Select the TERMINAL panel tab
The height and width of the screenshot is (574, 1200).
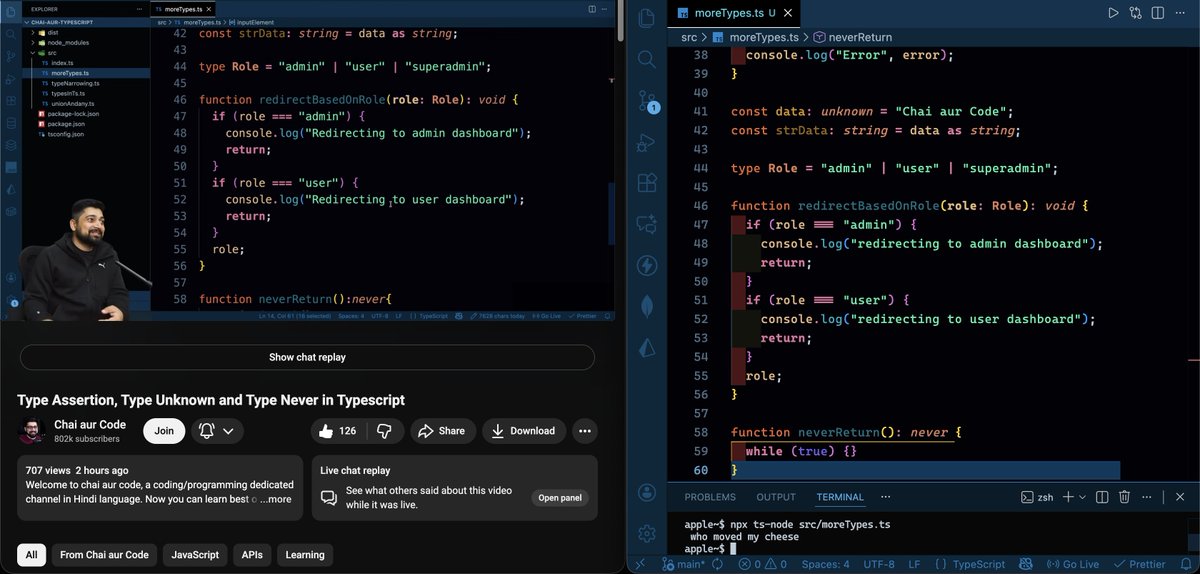pyautogui.click(x=840, y=497)
